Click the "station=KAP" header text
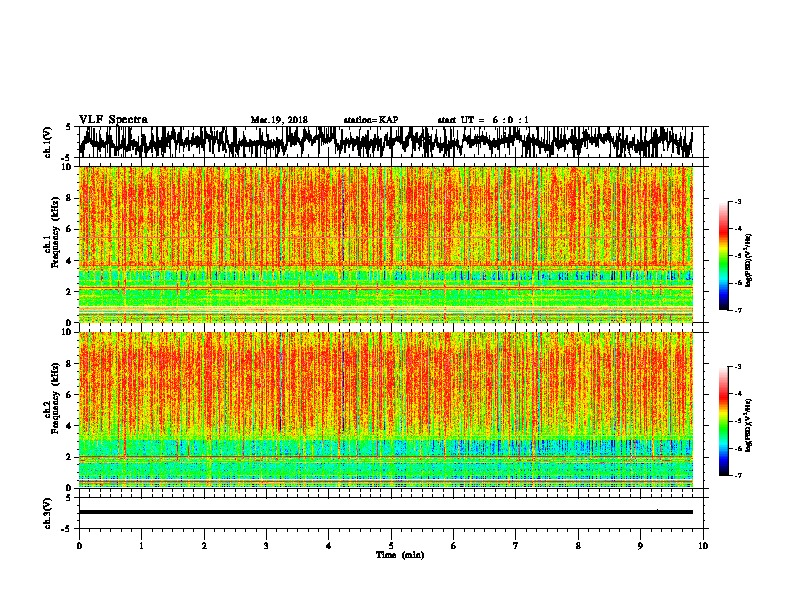The height and width of the screenshot is (612, 792). click(371, 120)
